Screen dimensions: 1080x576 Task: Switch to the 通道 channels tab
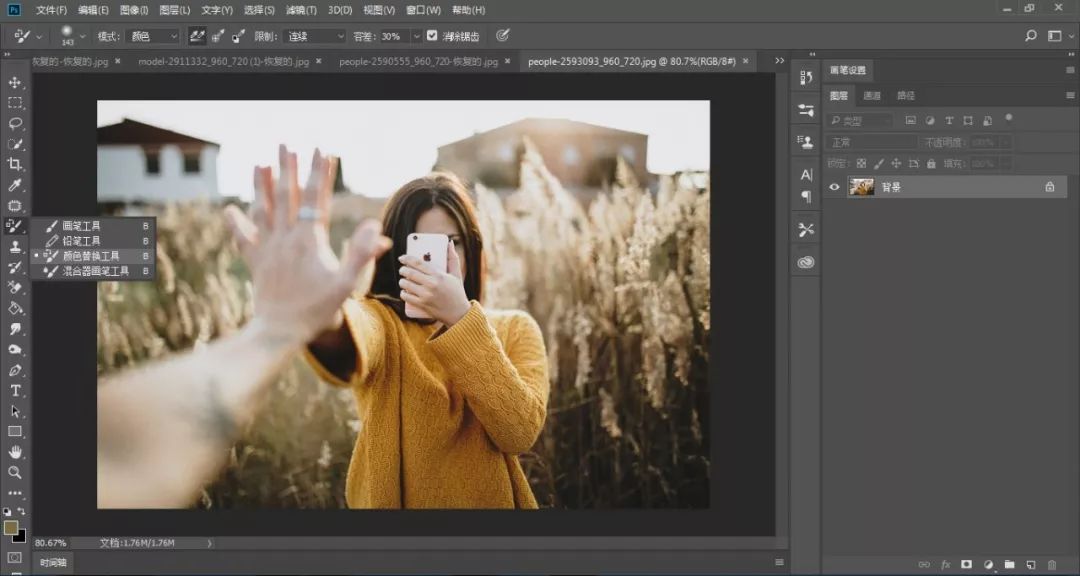click(872, 96)
